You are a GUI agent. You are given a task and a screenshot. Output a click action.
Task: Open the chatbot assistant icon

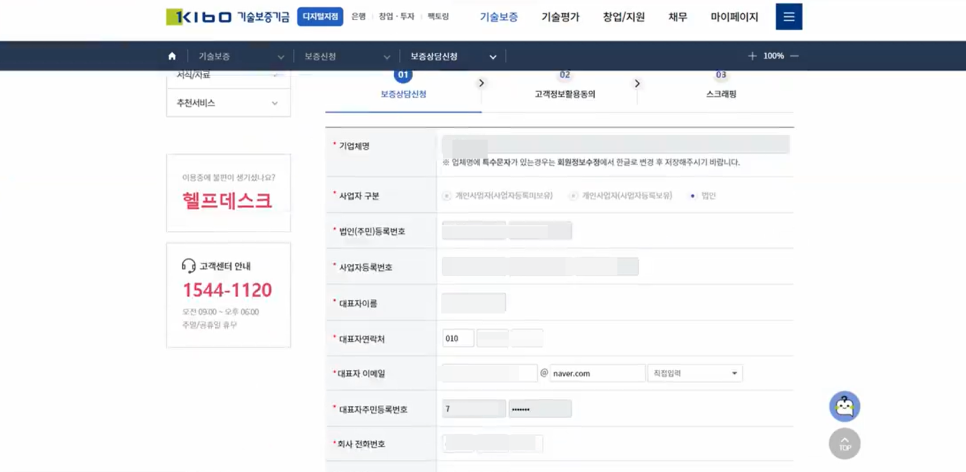[845, 406]
